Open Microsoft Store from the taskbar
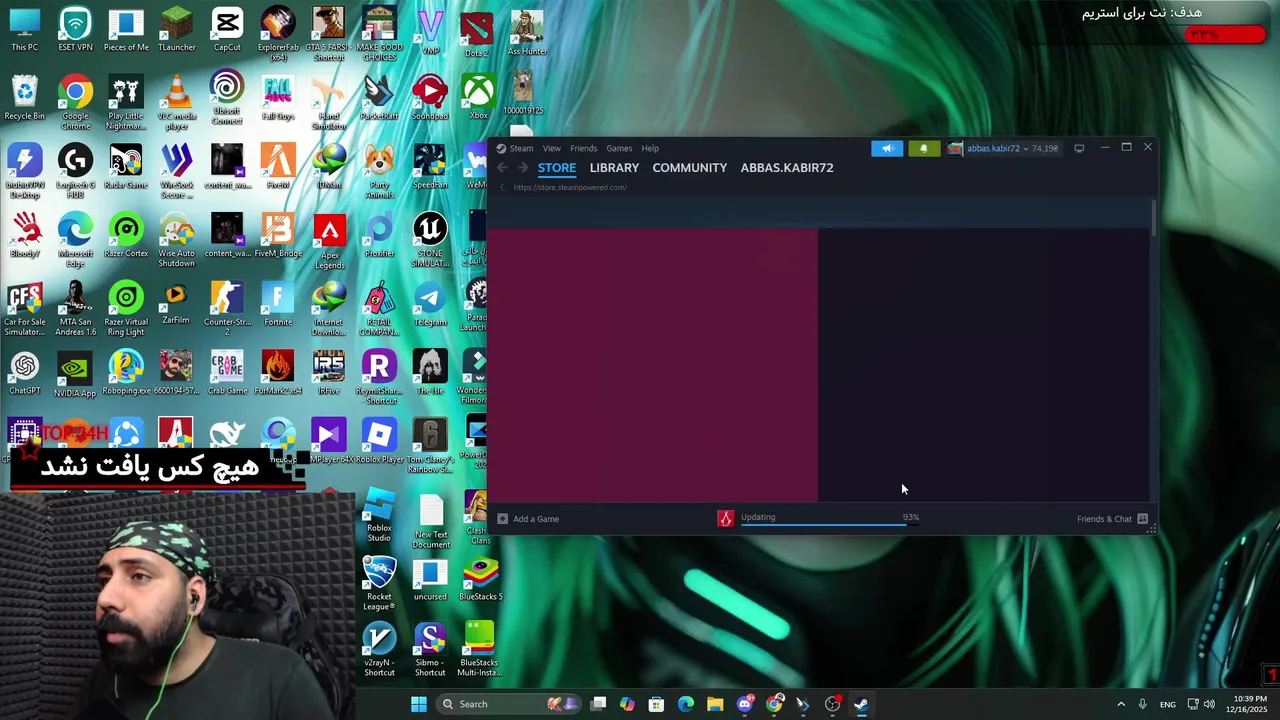1280x720 pixels. point(656,704)
